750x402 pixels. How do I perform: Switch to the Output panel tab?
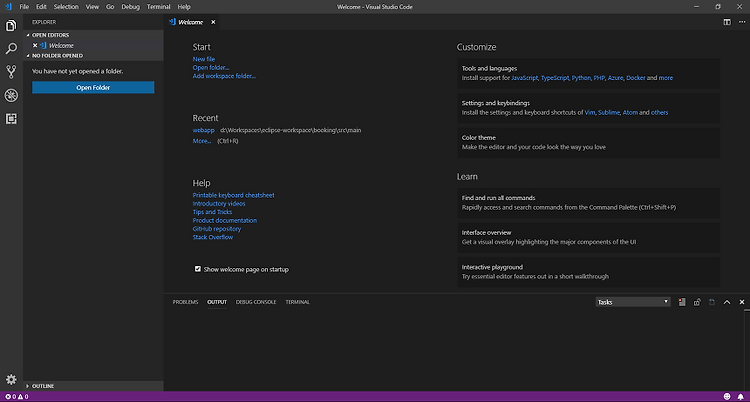[217, 302]
